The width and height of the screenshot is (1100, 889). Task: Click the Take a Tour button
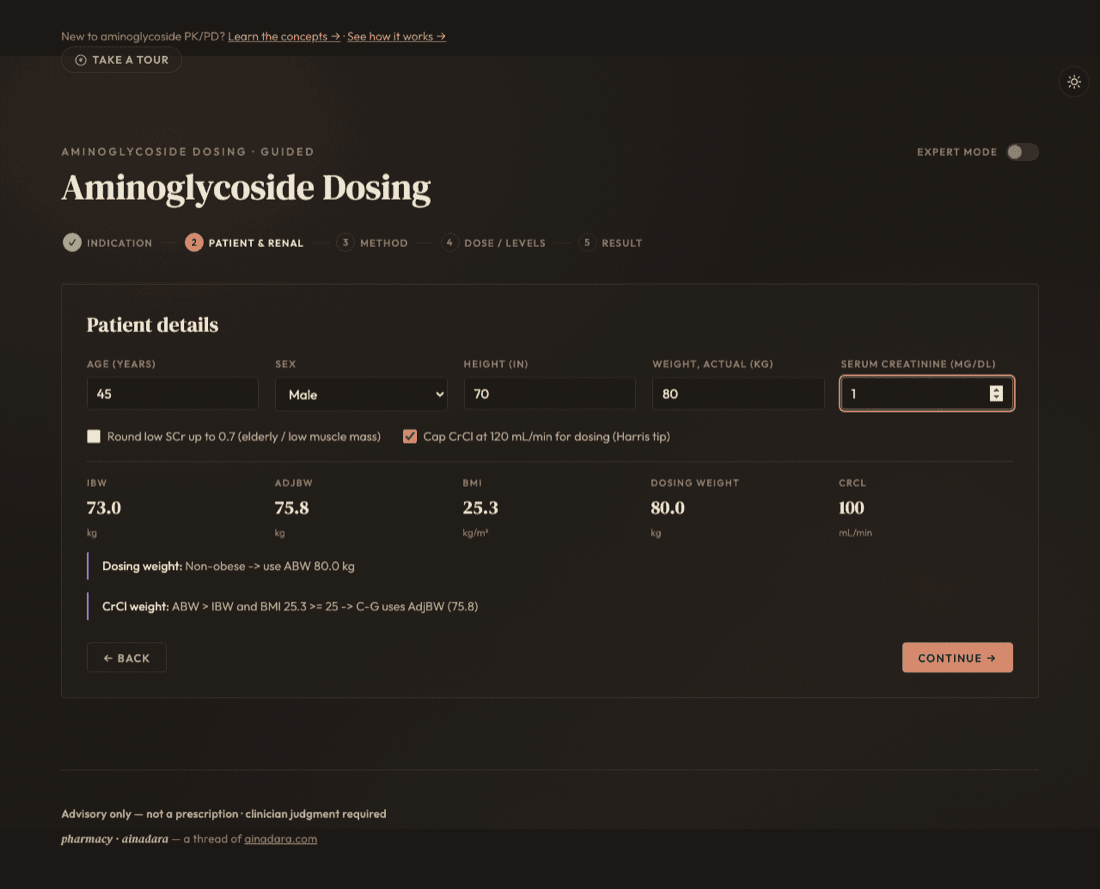pos(121,60)
